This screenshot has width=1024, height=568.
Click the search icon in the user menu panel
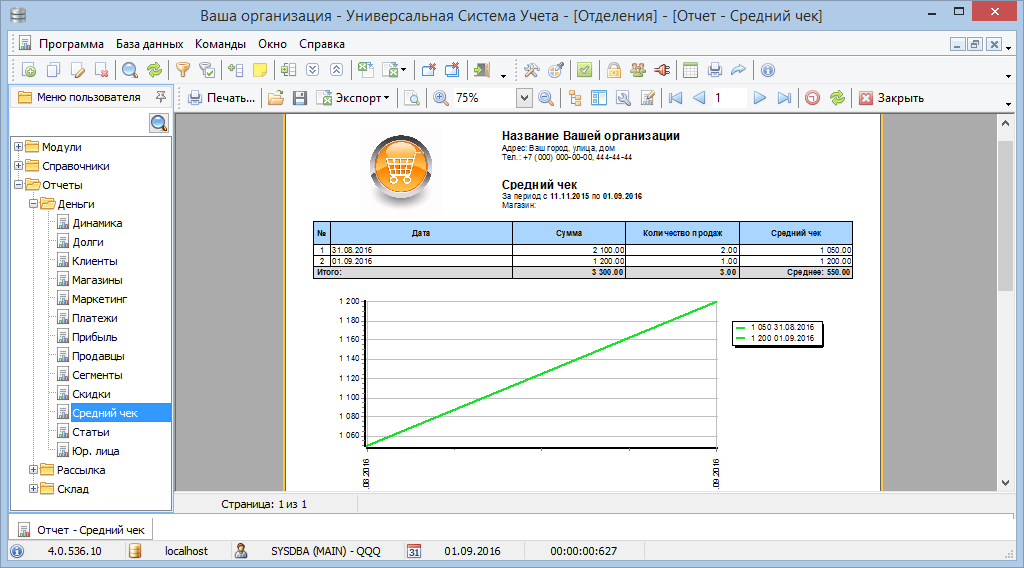pos(159,123)
